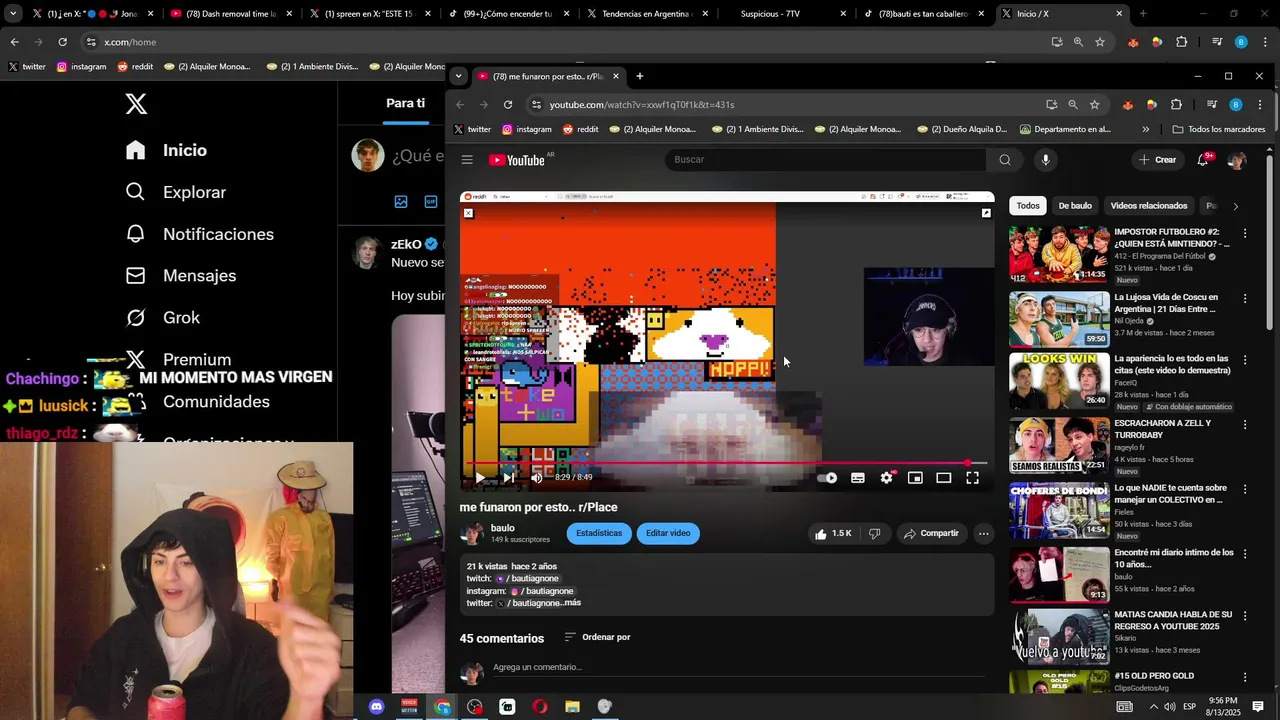
Task: Play the video with the play button
Action: point(480,478)
